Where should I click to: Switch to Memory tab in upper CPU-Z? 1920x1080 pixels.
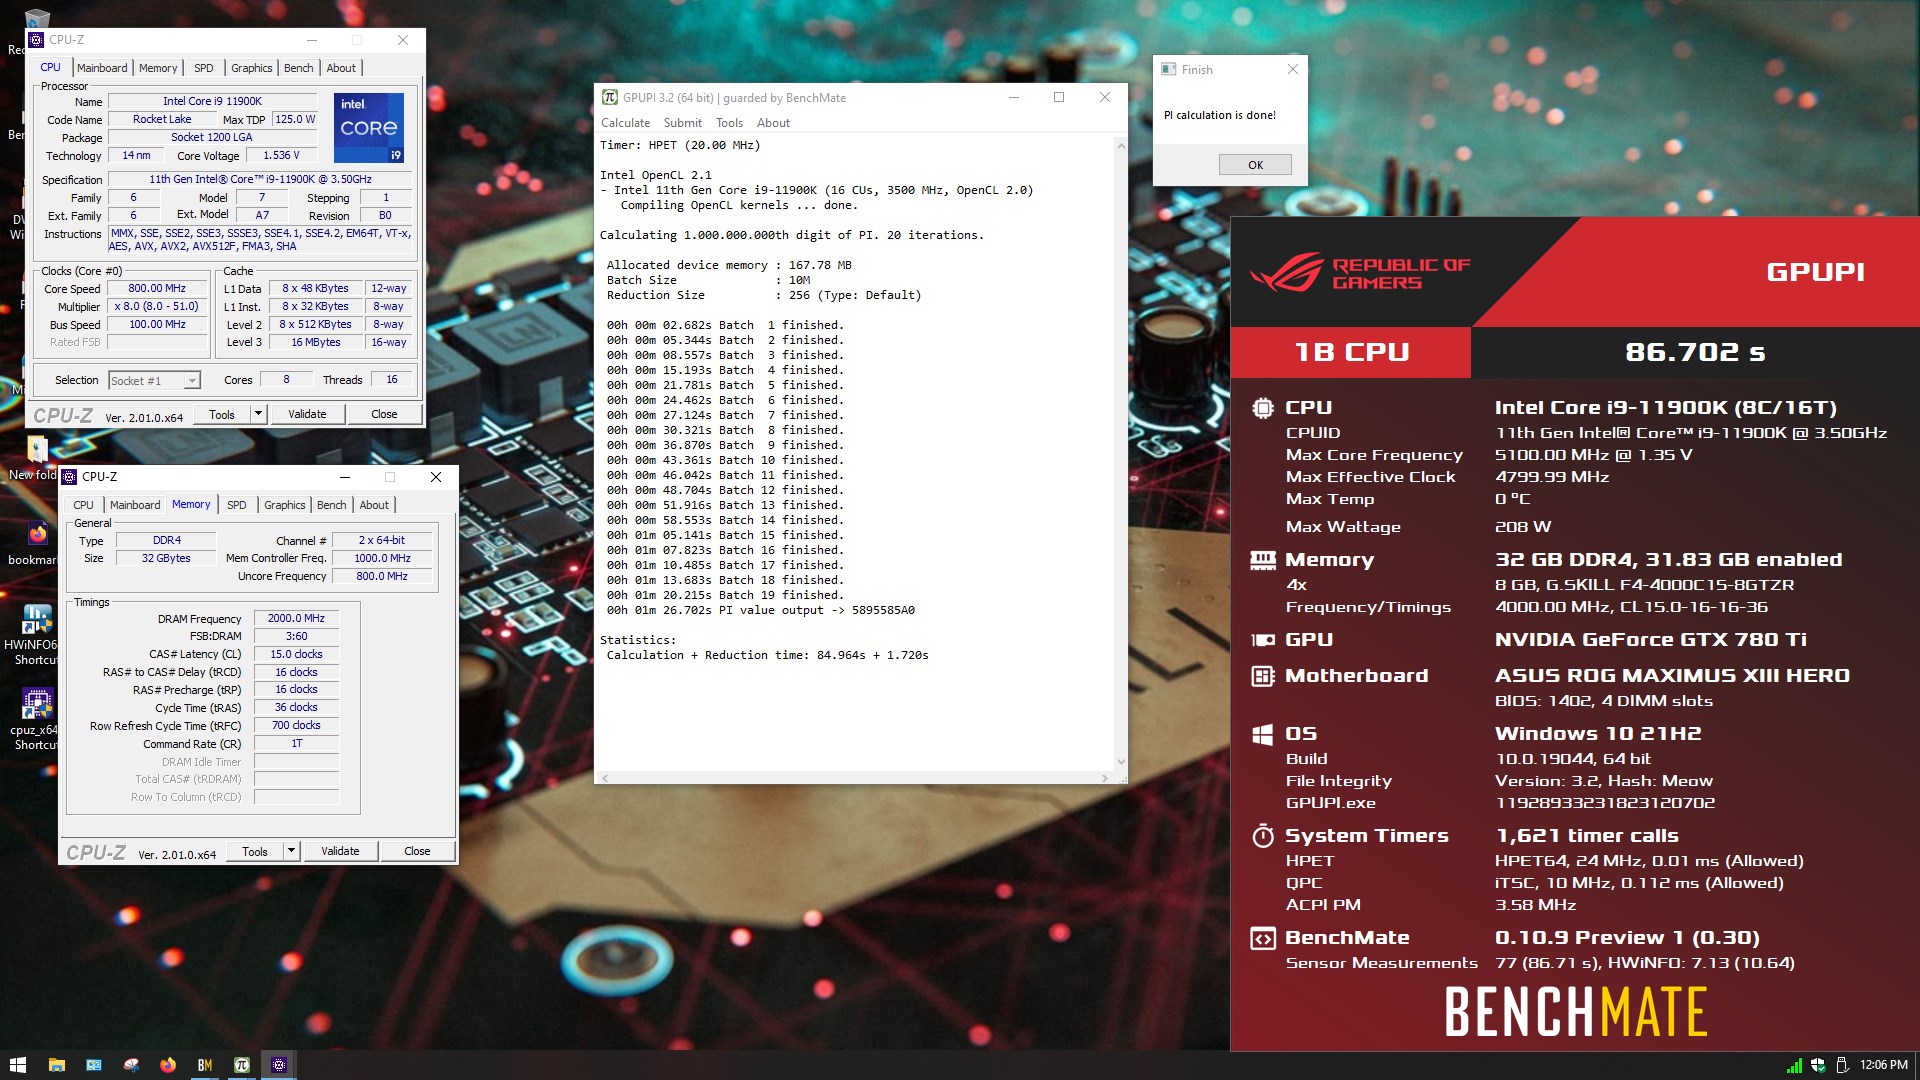pyautogui.click(x=158, y=68)
